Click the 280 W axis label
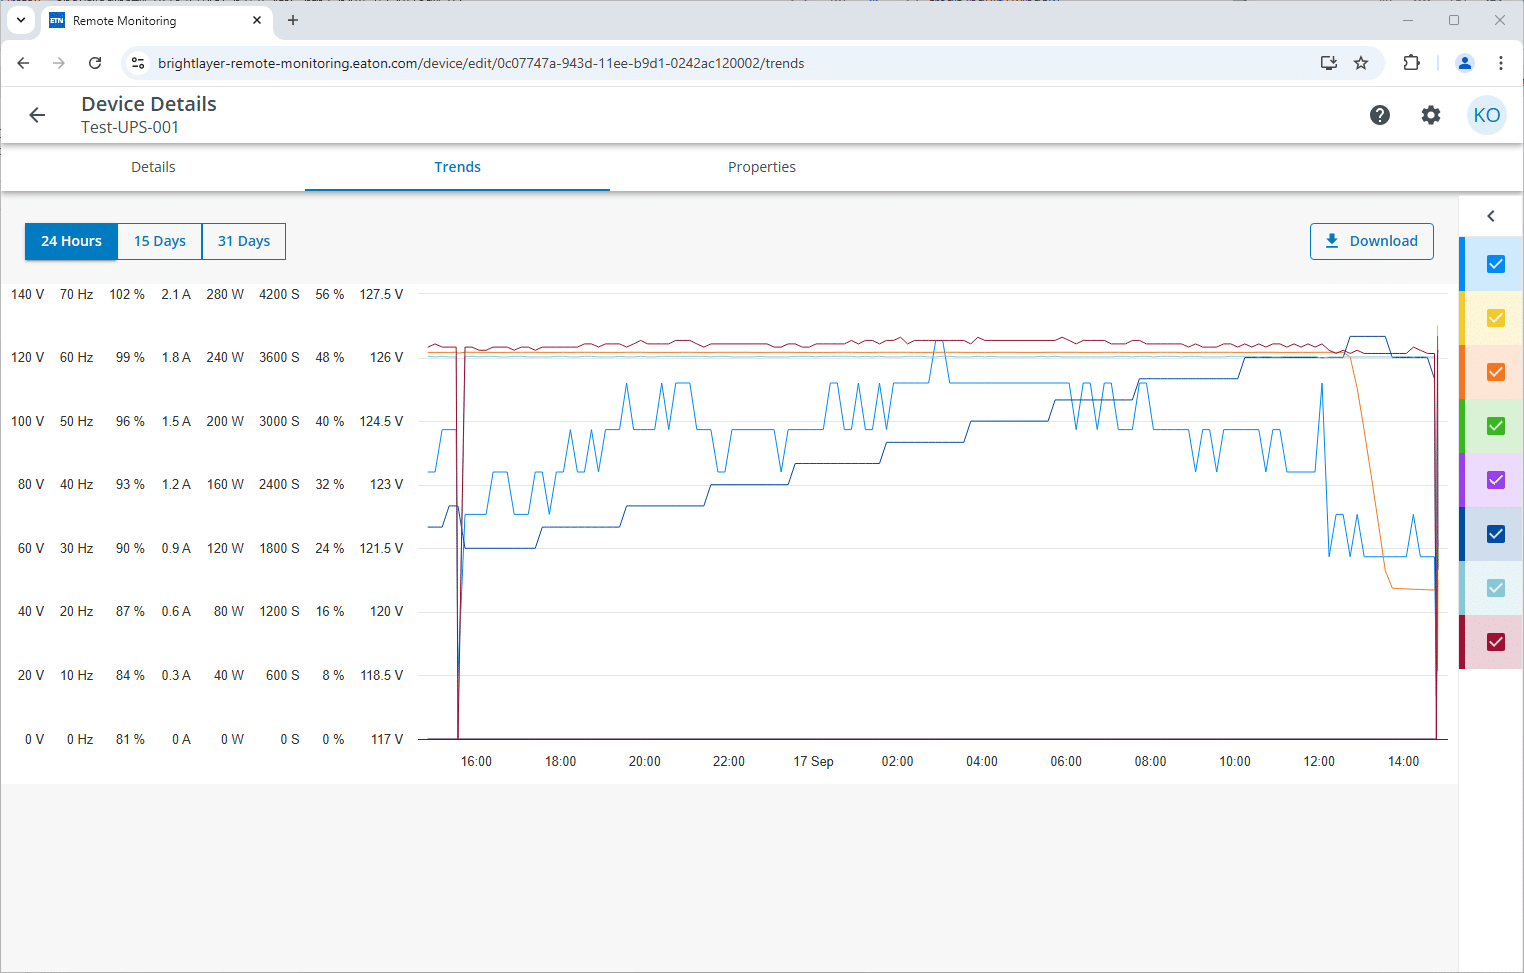 point(225,294)
